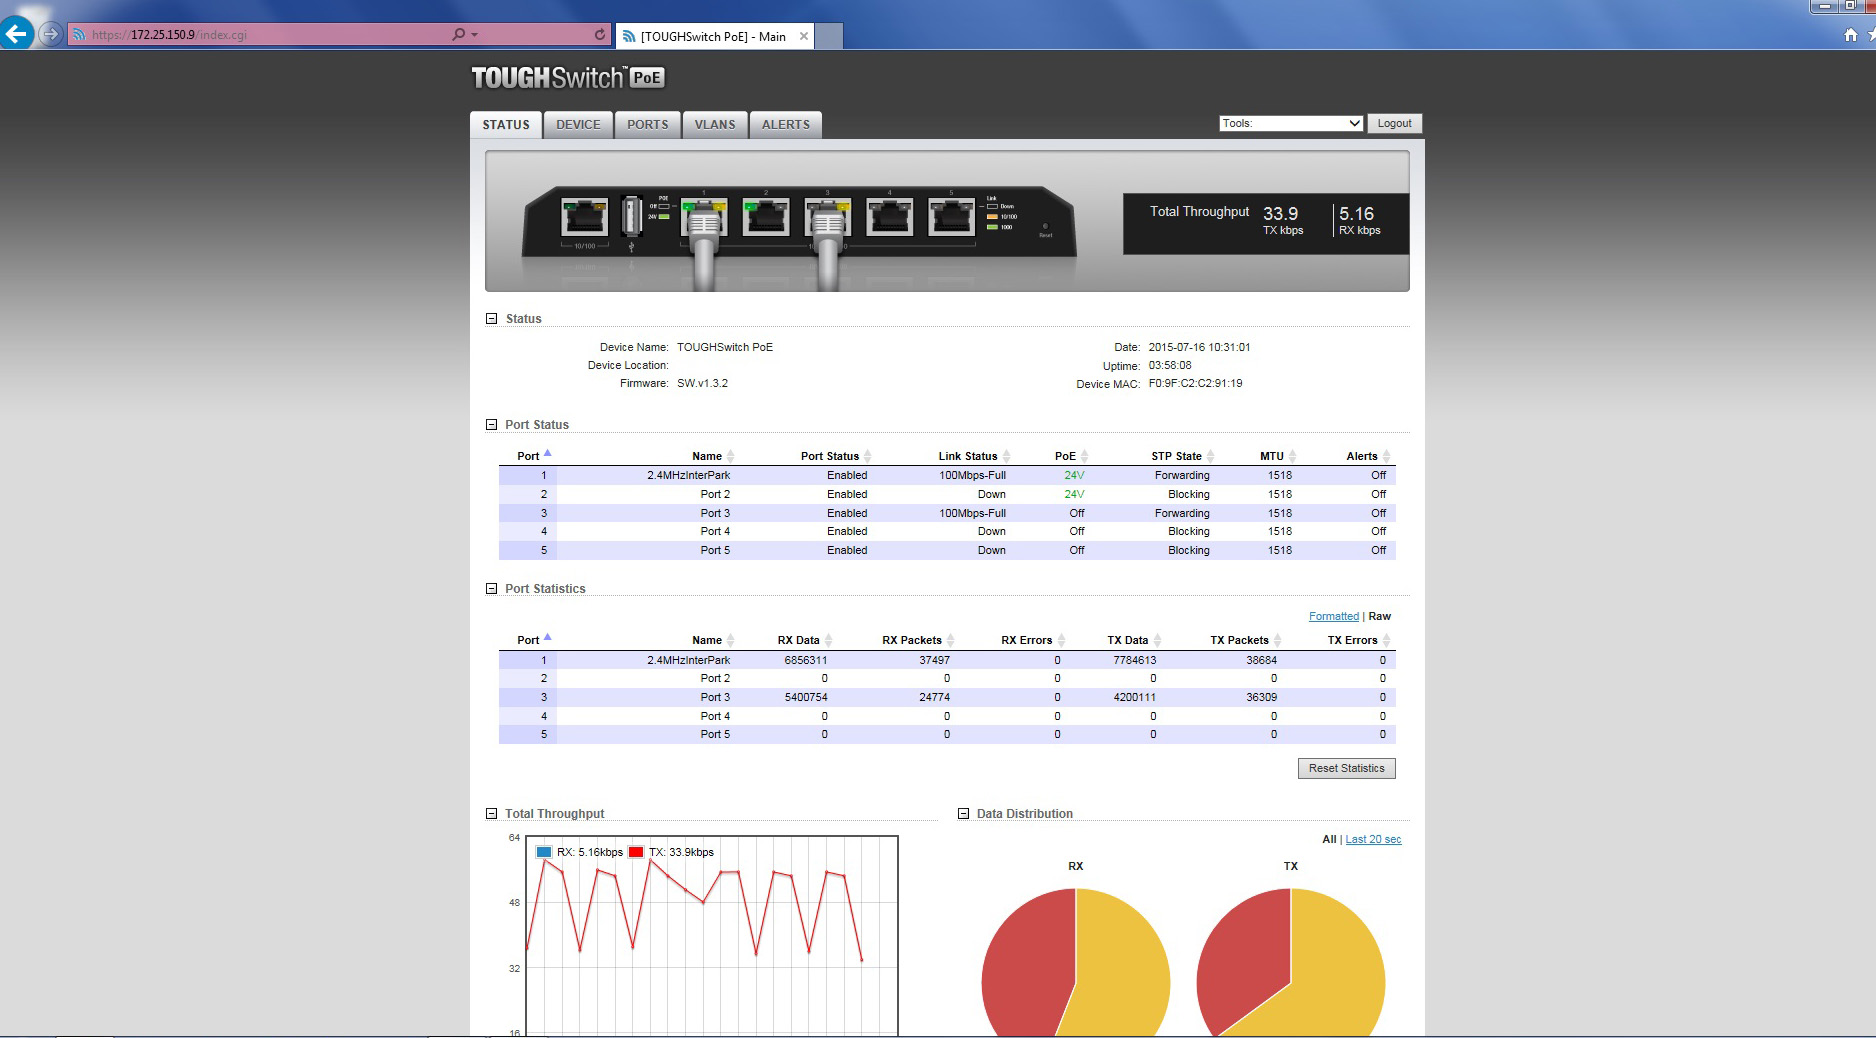This screenshot has width=1876, height=1038.
Task: Go back with the browser back arrow
Action: pyautogui.click(x=17, y=33)
